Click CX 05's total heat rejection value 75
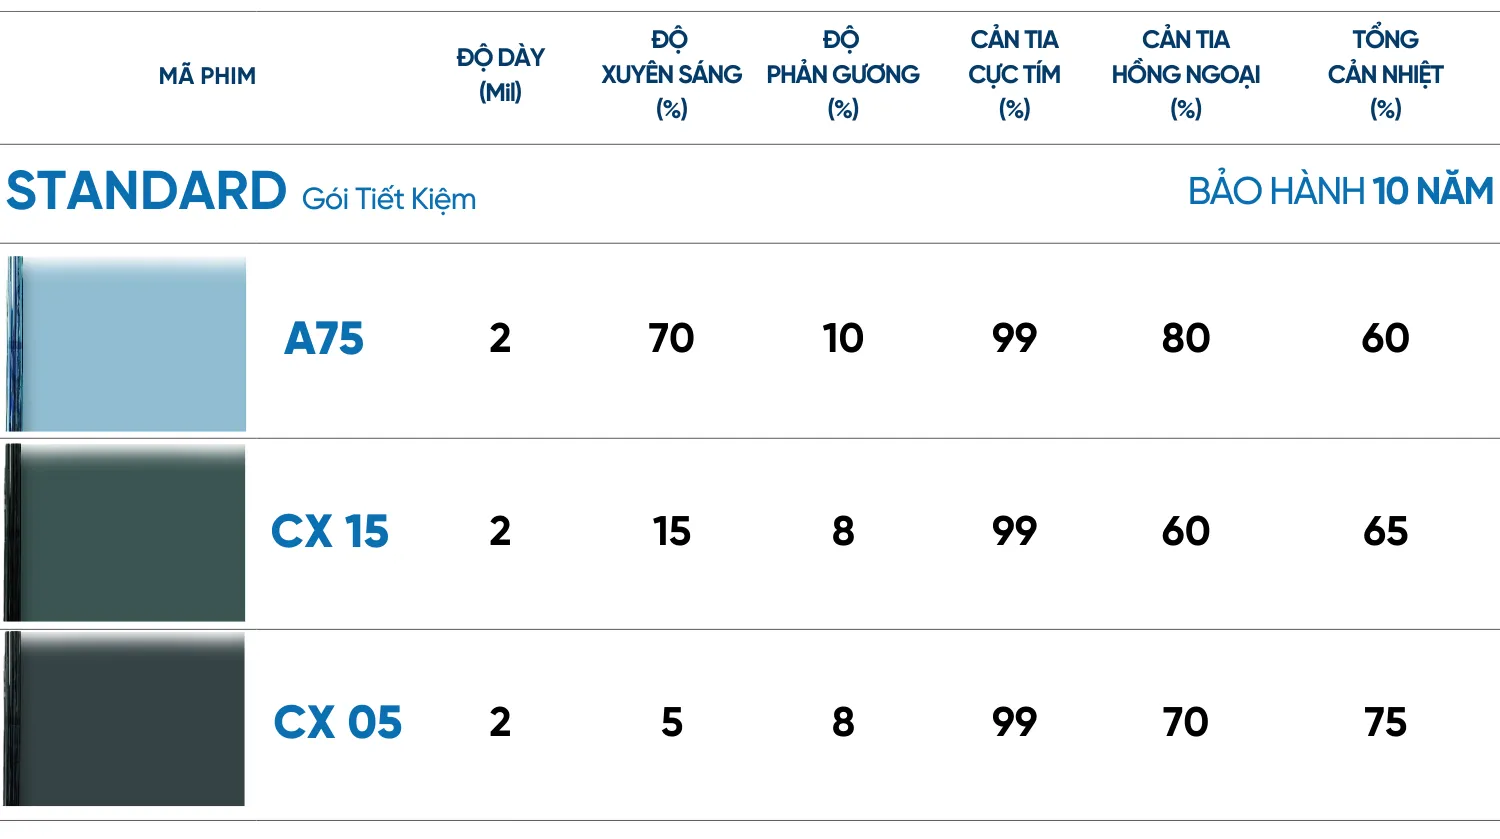1500x839 pixels. (x=1385, y=723)
